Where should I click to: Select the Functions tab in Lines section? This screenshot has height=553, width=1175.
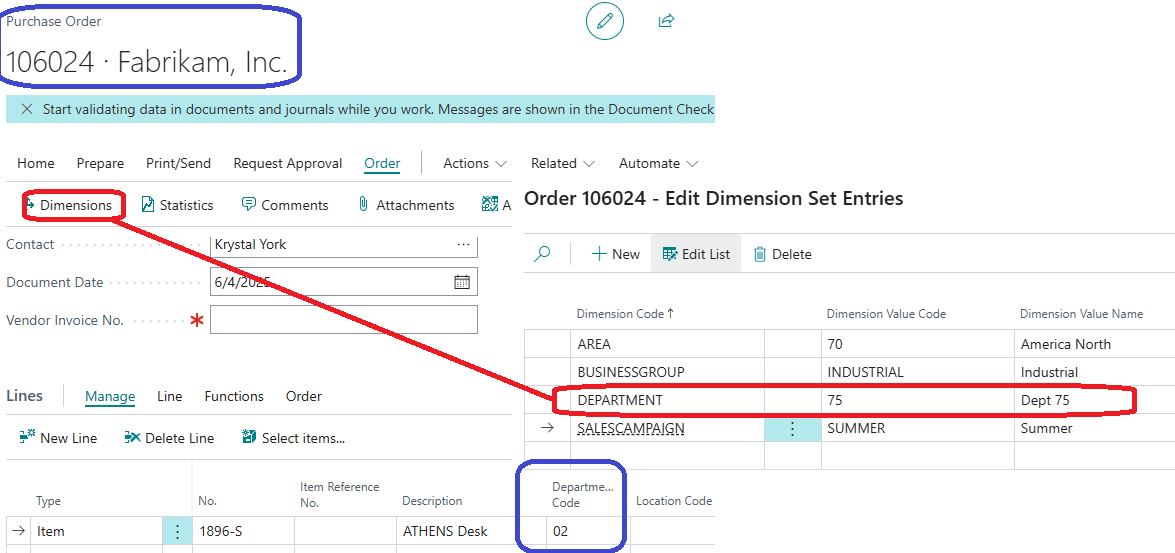234,396
